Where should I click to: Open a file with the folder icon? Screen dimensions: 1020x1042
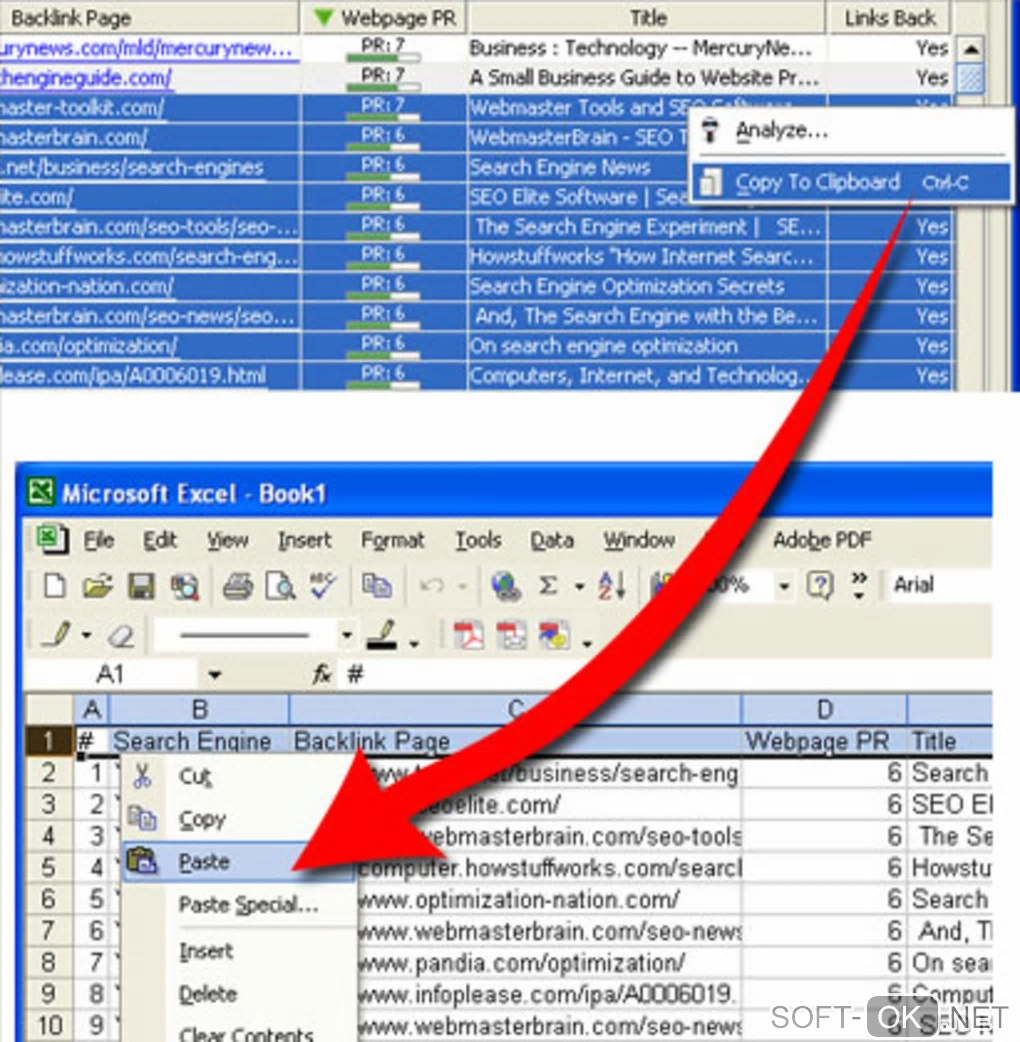pyautogui.click(x=97, y=587)
